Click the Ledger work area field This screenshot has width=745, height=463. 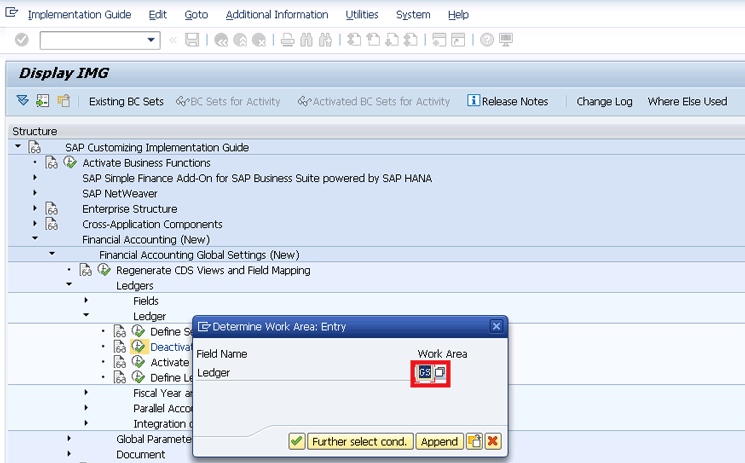tap(424, 372)
